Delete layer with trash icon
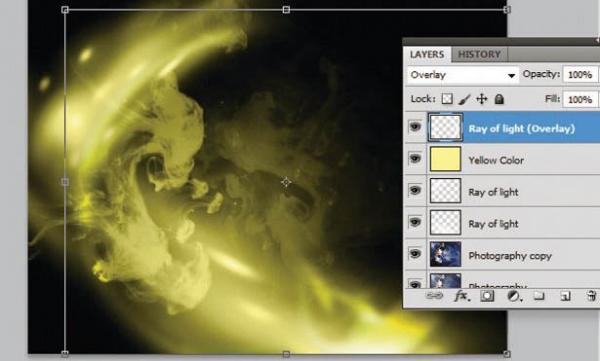This screenshot has width=600, height=361. [x=591, y=296]
